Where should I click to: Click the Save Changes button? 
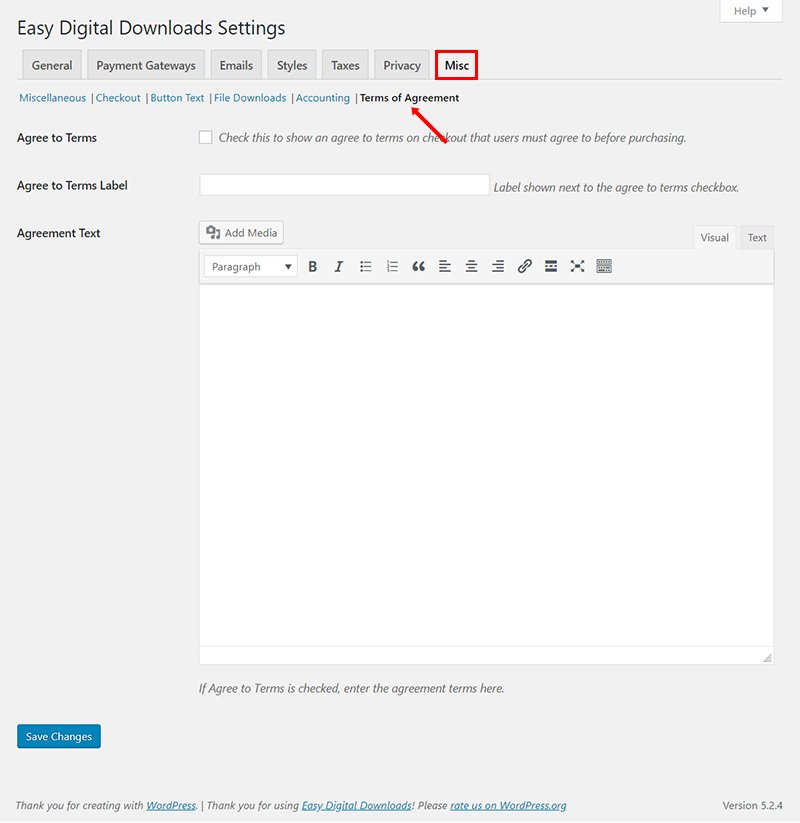59,736
